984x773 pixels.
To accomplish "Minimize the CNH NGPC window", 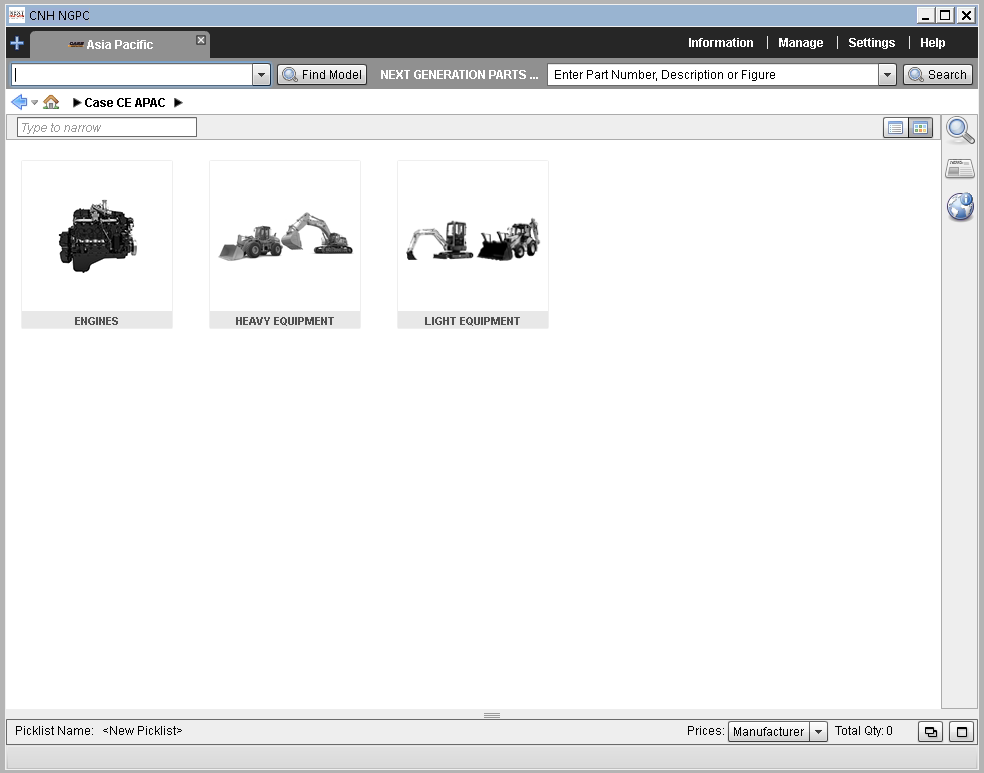I will coord(926,15).
